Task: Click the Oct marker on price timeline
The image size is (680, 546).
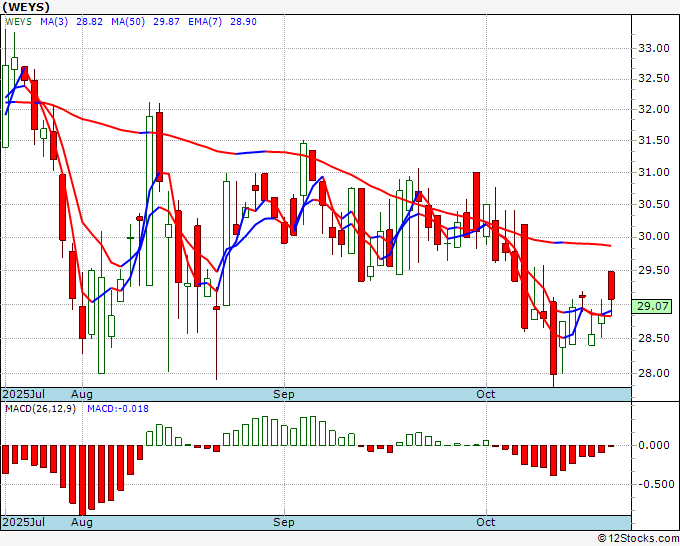Action: 485,394
